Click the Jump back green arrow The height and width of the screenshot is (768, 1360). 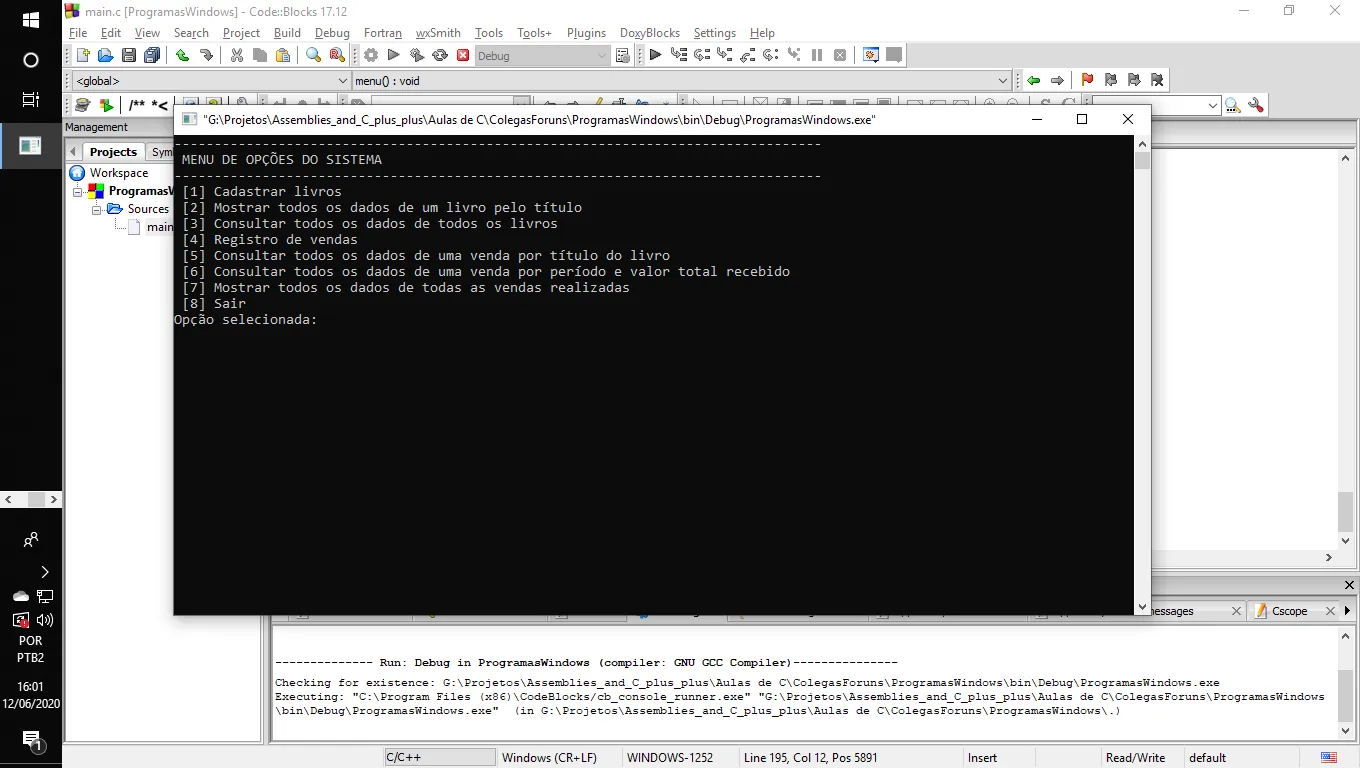click(x=1033, y=80)
